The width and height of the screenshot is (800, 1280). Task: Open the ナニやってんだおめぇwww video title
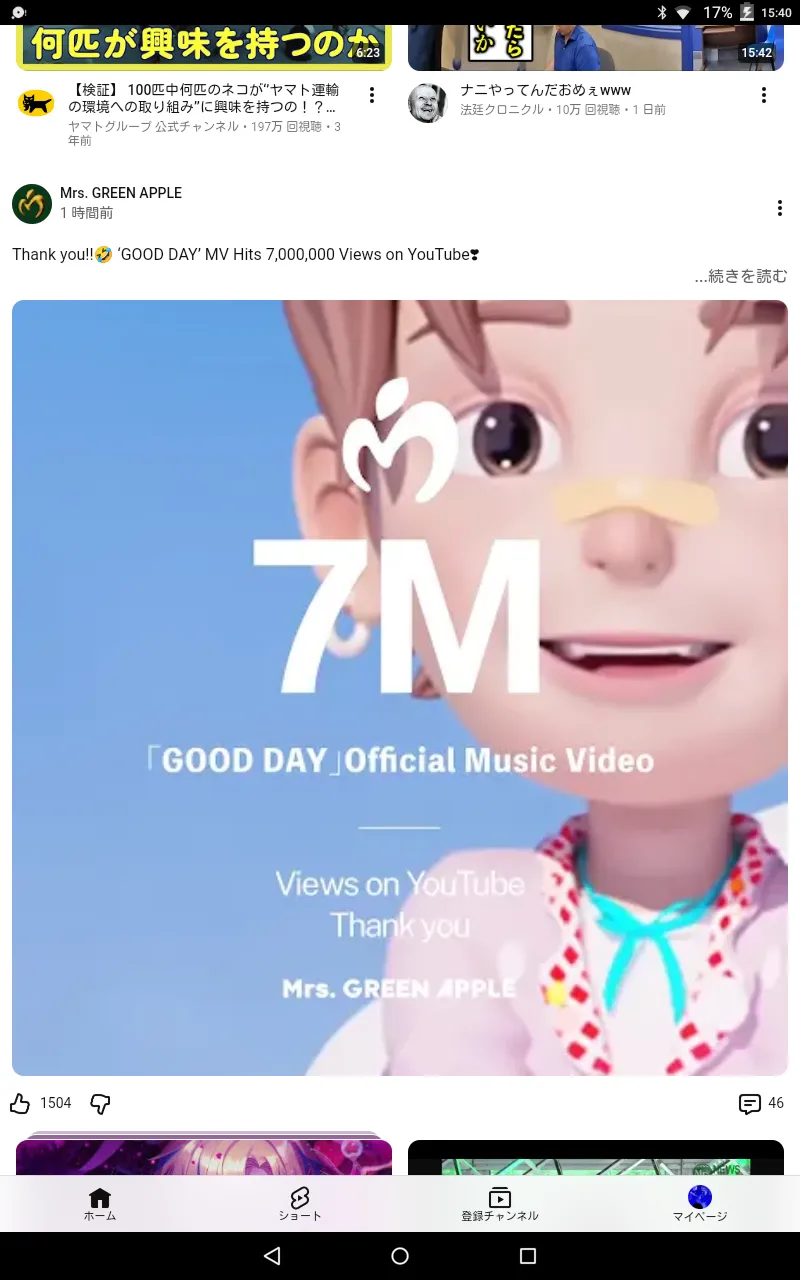click(x=545, y=90)
